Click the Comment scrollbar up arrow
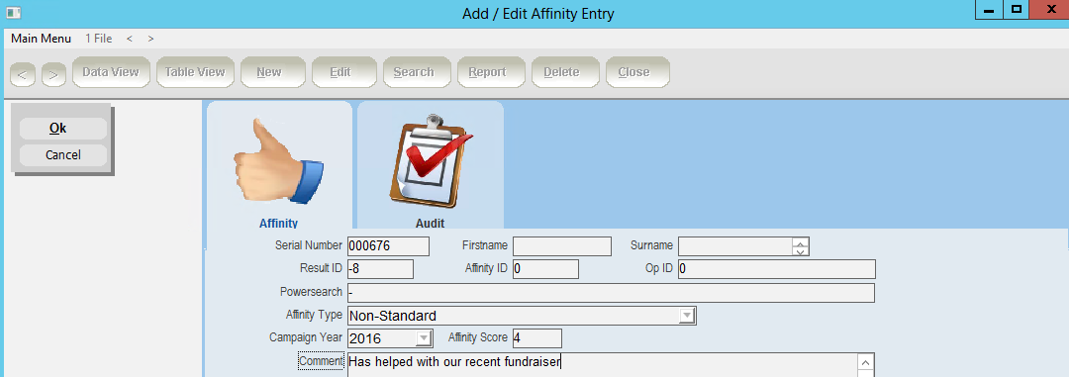Screen dimensions: 1069x377 pyautogui.click(x=865, y=363)
